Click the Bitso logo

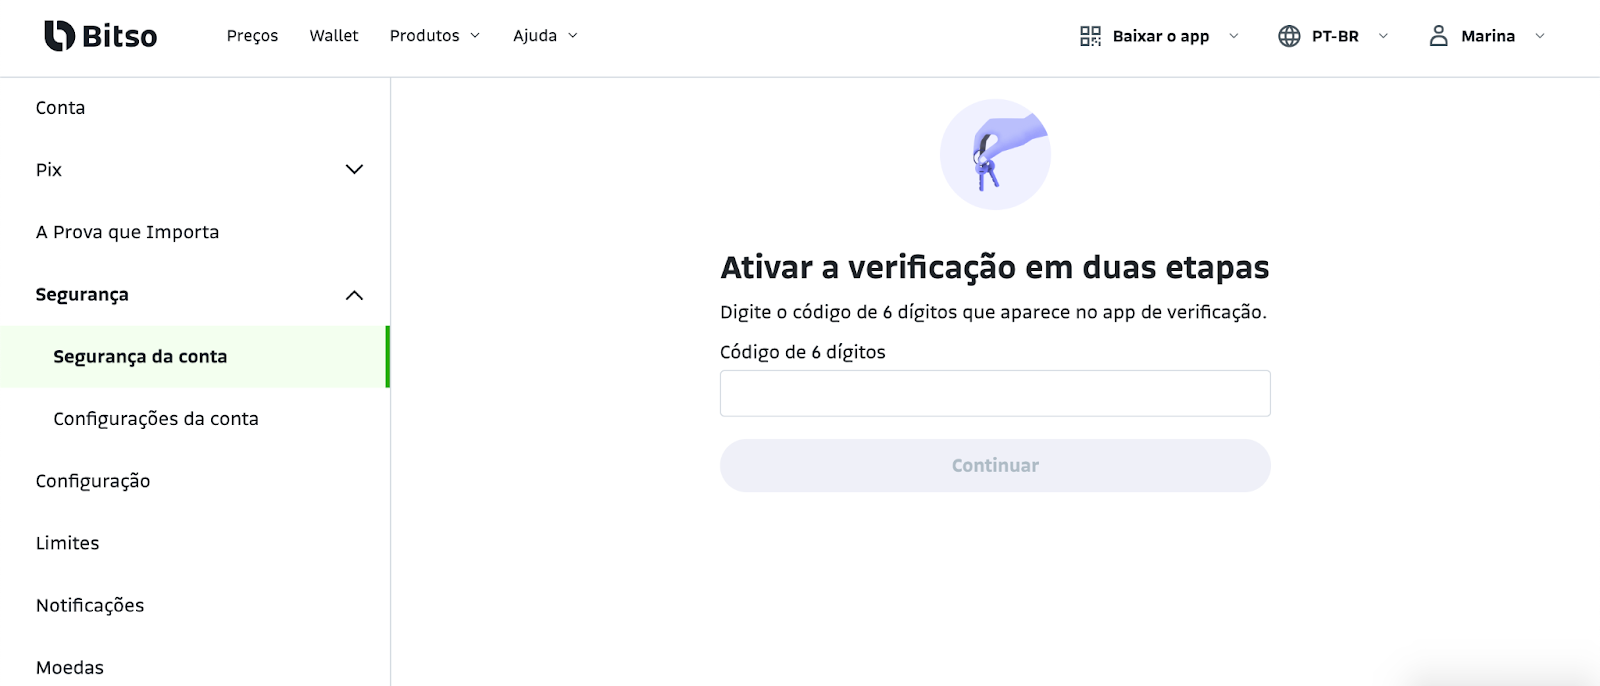pyautogui.click(x=101, y=36)
